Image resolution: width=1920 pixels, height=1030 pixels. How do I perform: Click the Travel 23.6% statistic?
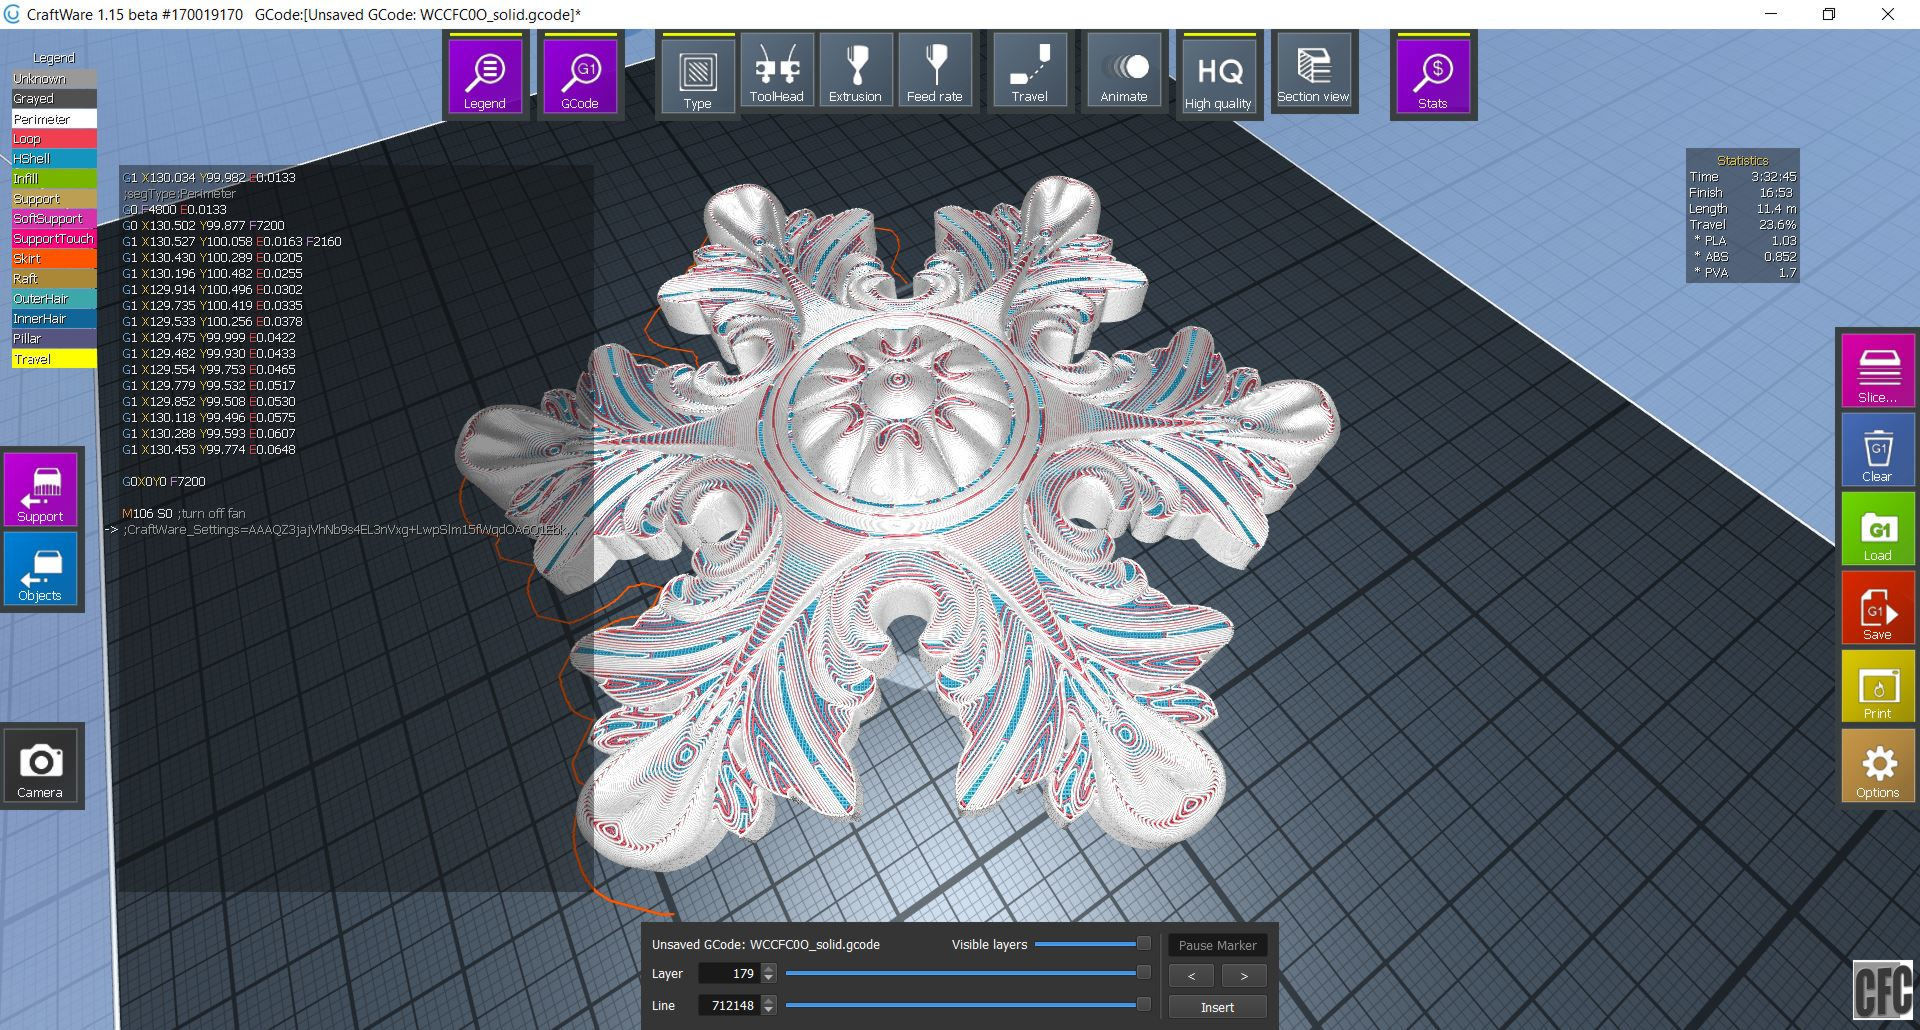coord(1743,225)
